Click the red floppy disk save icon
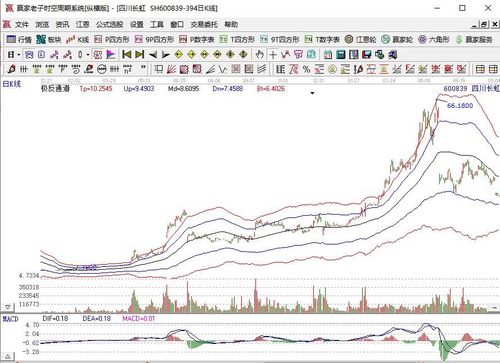This screenshot has height=363, width=500. pyautogui.click(x=367, y=54)
